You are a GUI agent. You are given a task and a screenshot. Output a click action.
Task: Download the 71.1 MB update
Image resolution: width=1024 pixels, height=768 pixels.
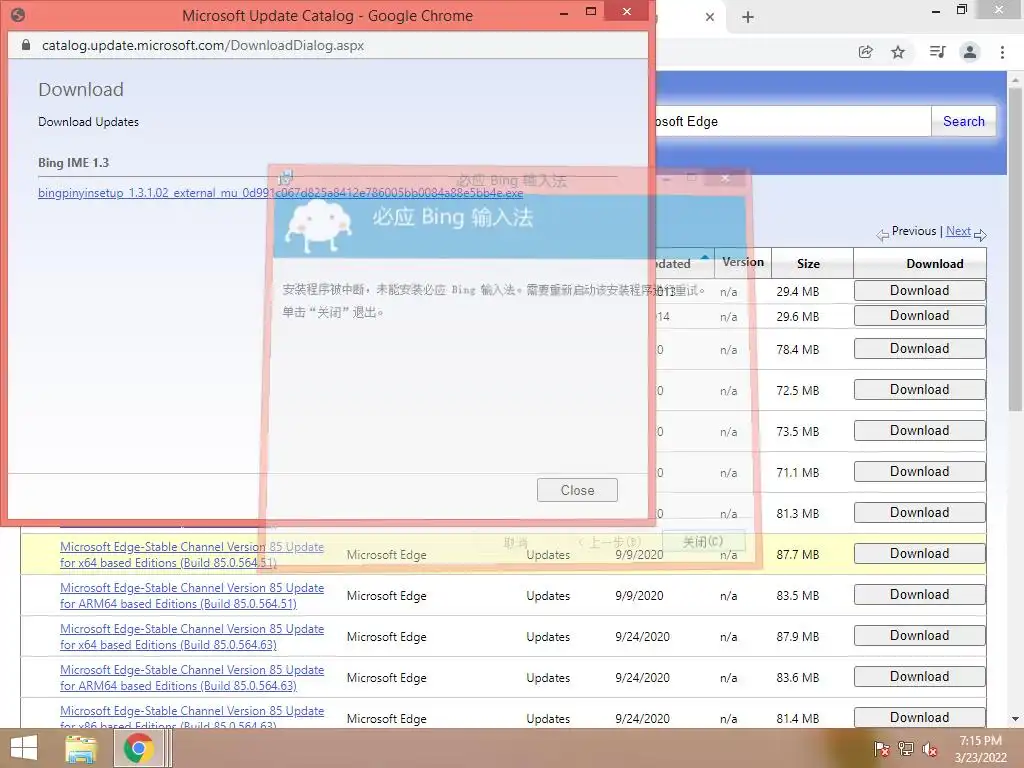point(920,472)
